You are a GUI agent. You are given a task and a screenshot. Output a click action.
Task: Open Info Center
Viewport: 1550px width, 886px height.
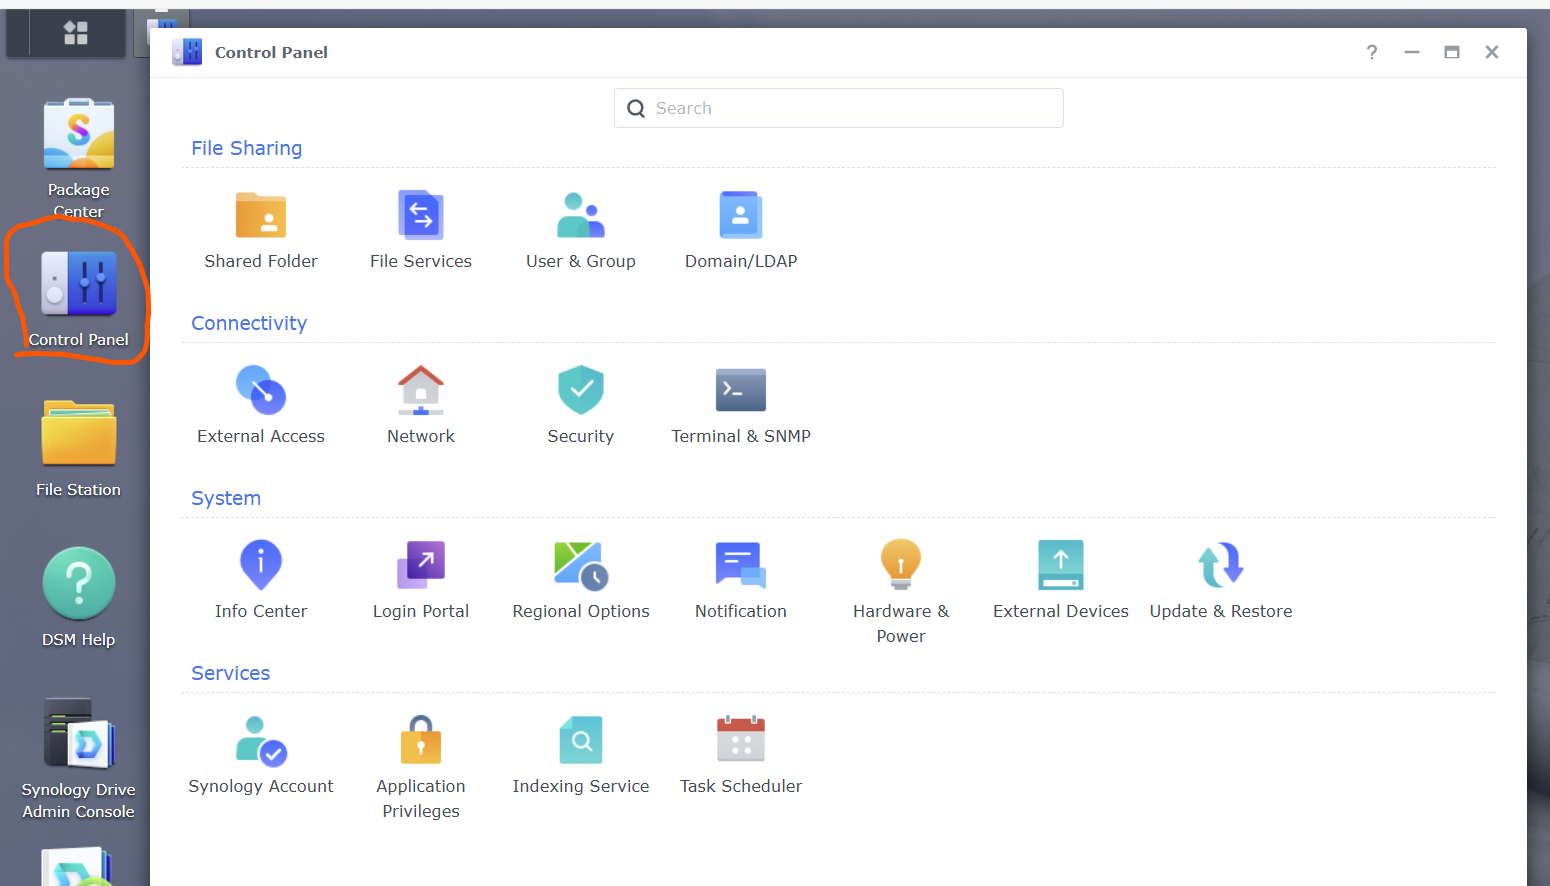pyautogui.click(x=261, y=580)
